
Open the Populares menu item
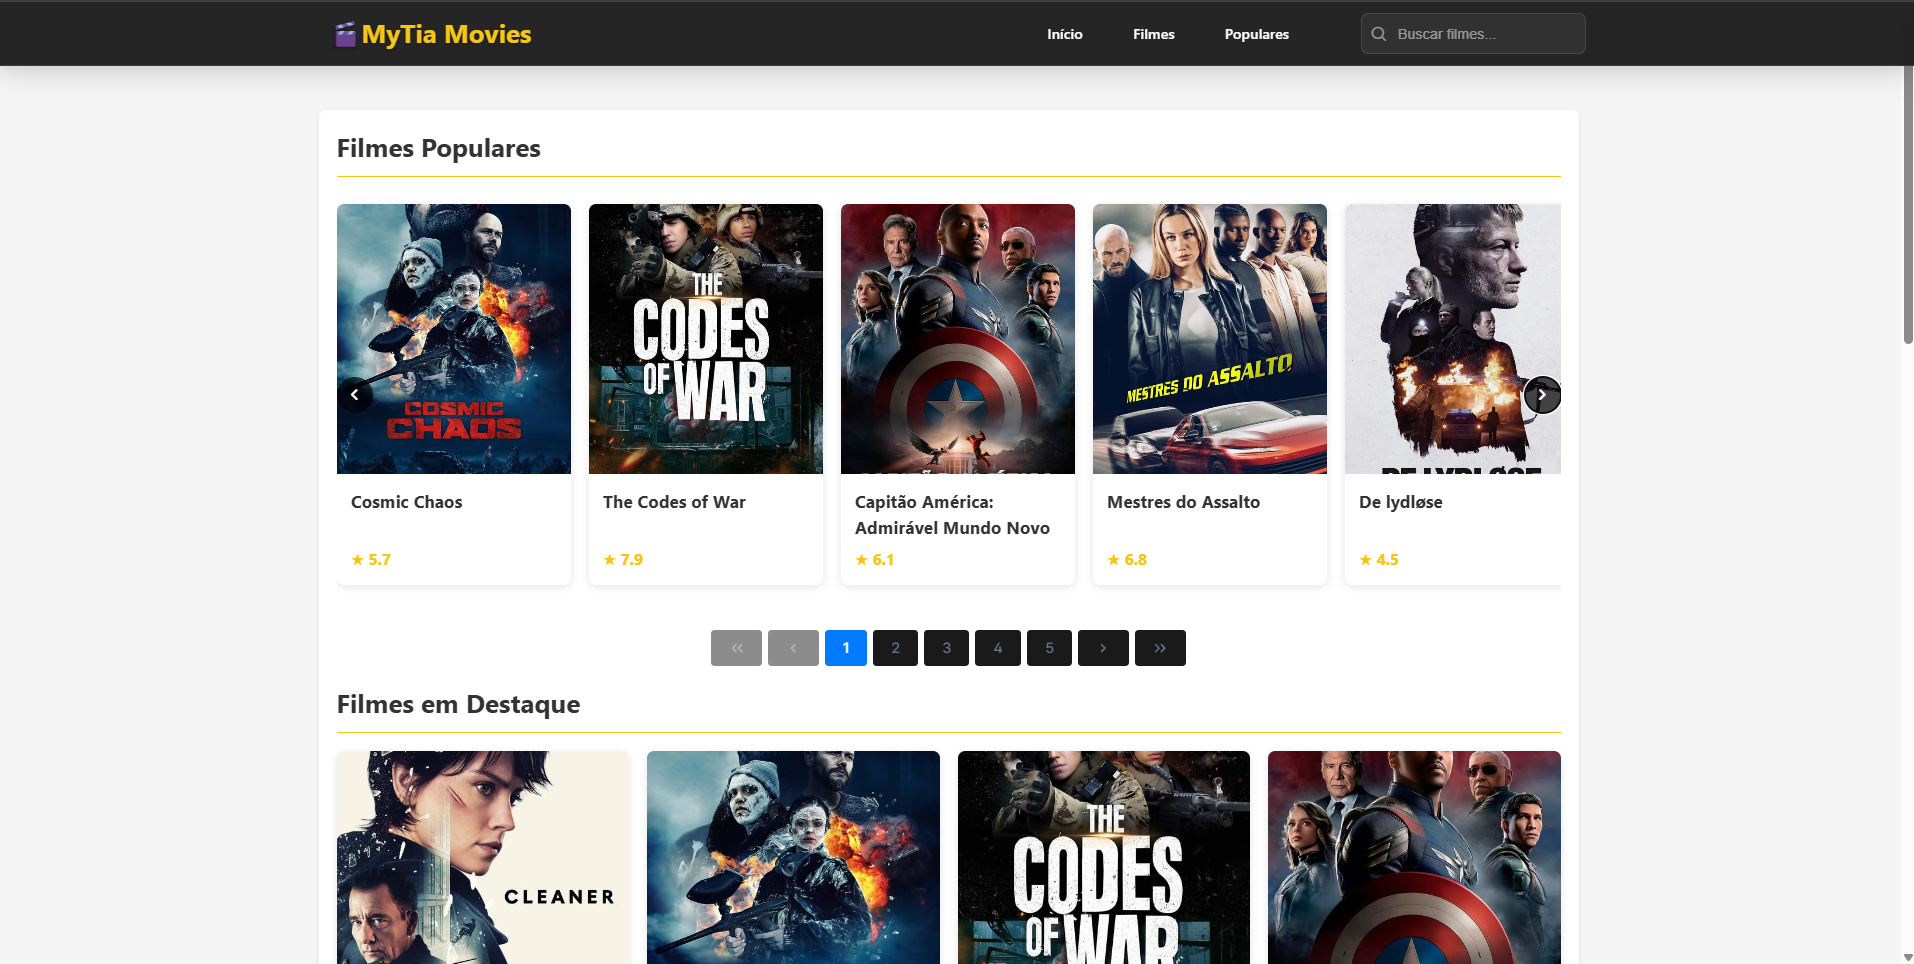click(x=1256, y=34)
